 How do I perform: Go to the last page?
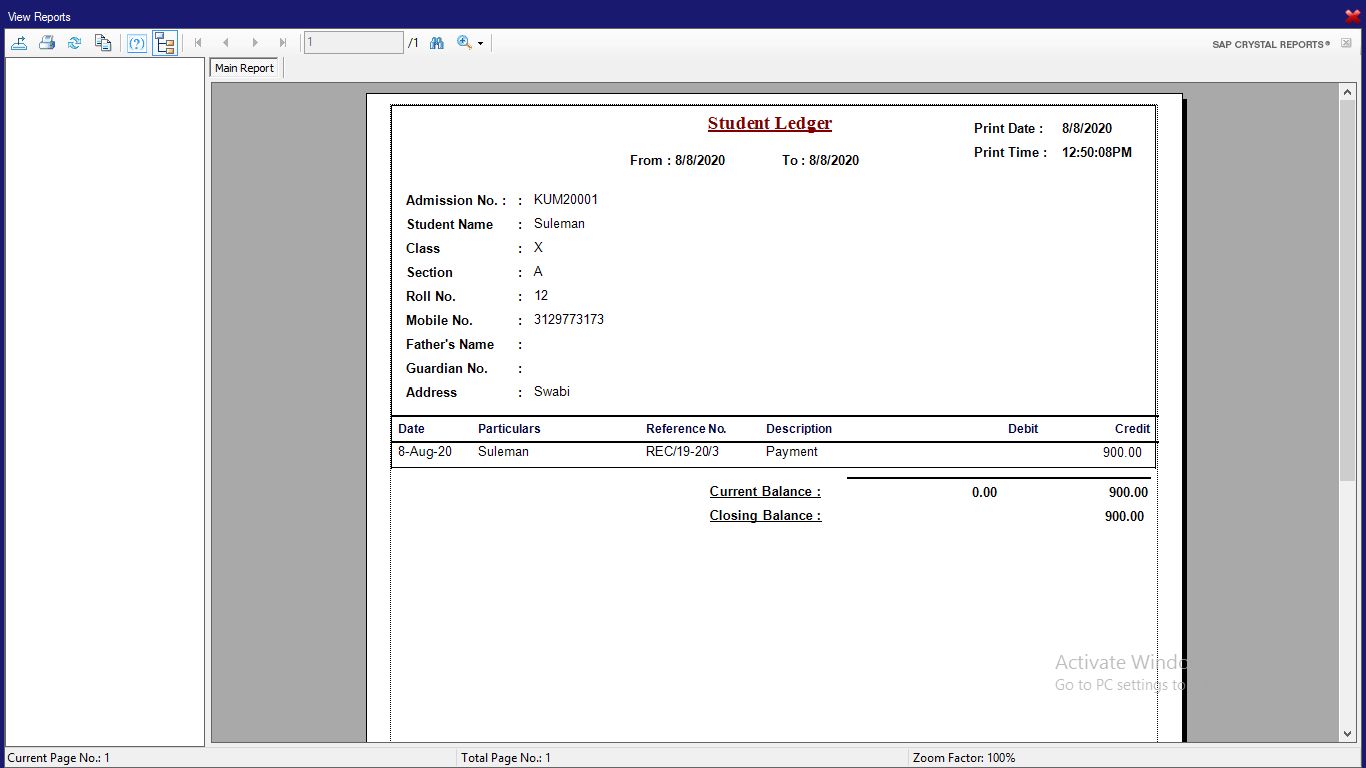[x=283, y=43]
